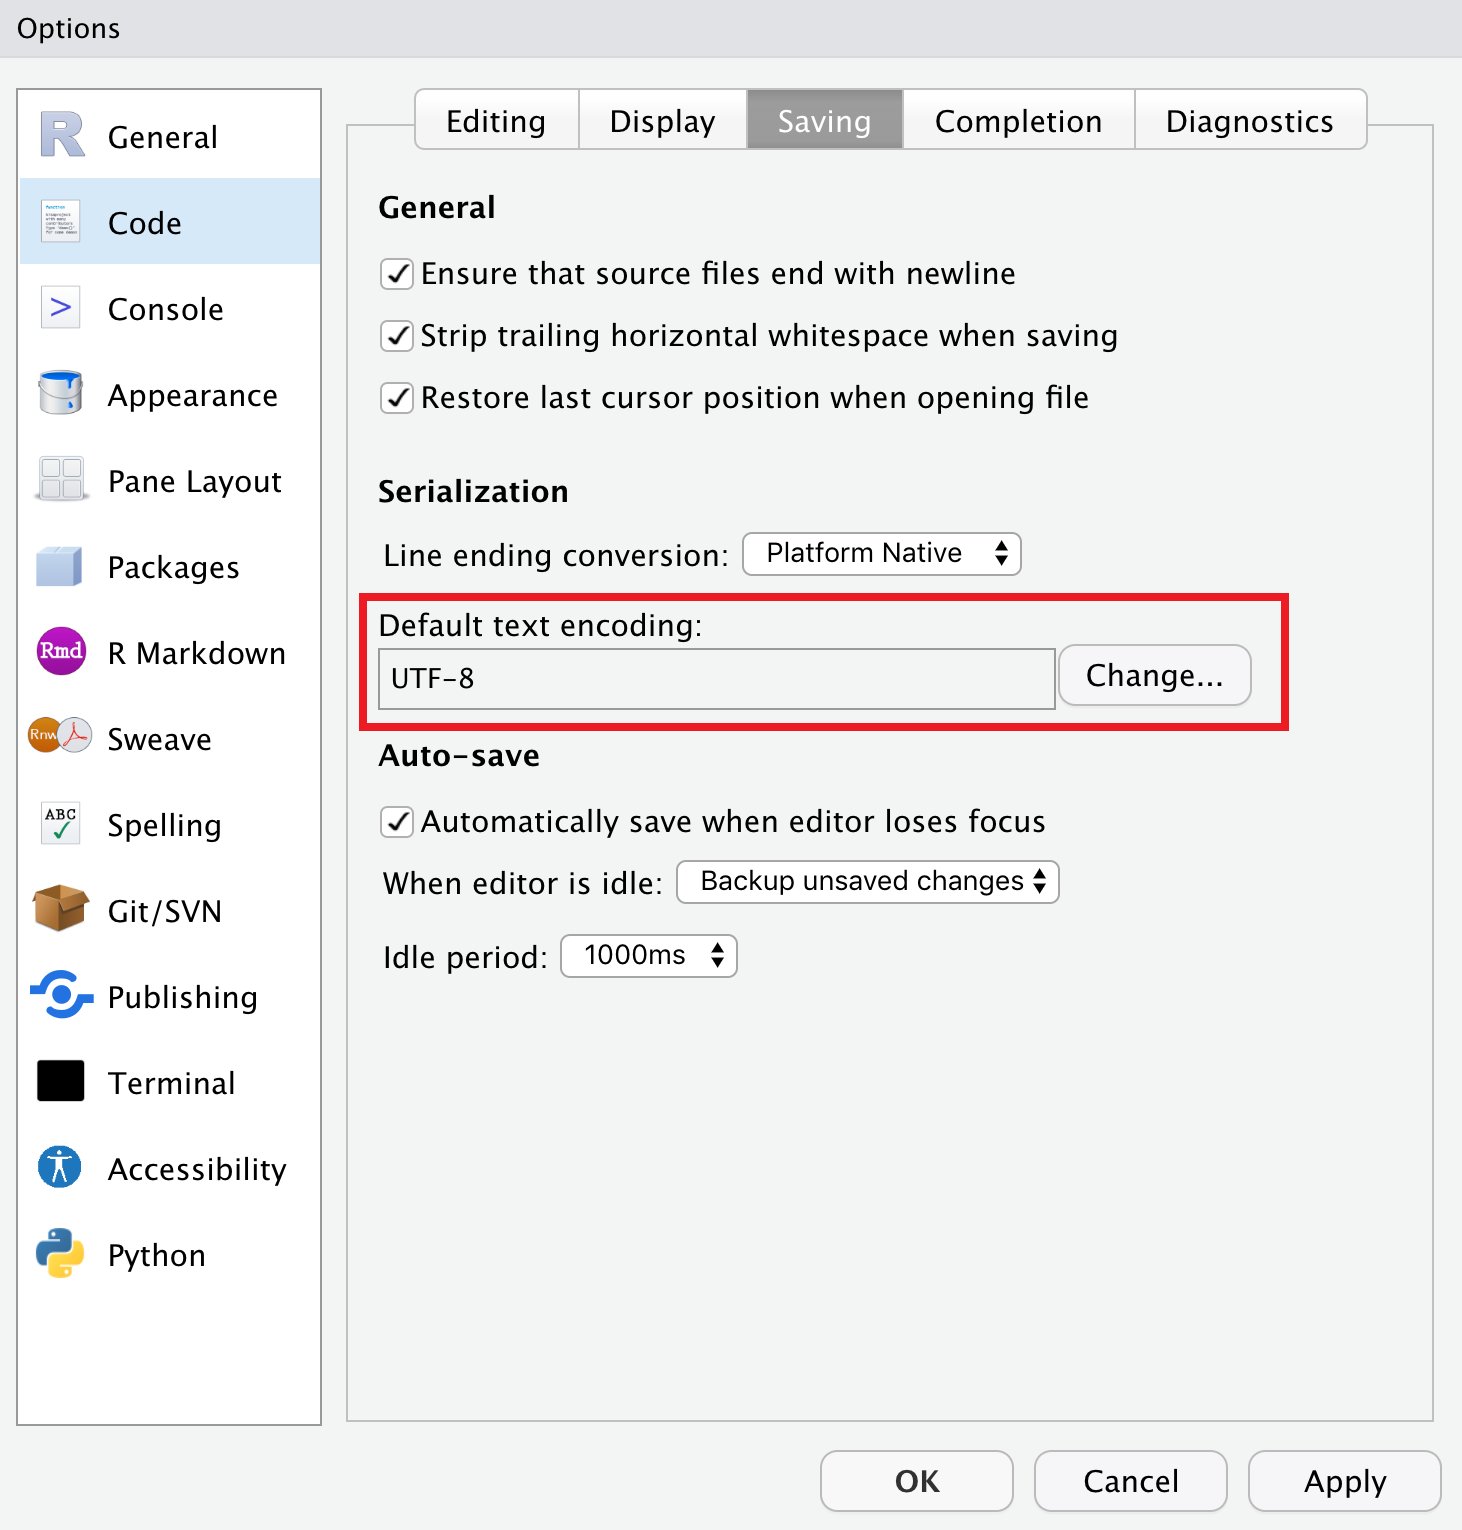Go to the Diagnostics tab
The height and width of the screenshot is (1530, 1462).
point(1250,121)
